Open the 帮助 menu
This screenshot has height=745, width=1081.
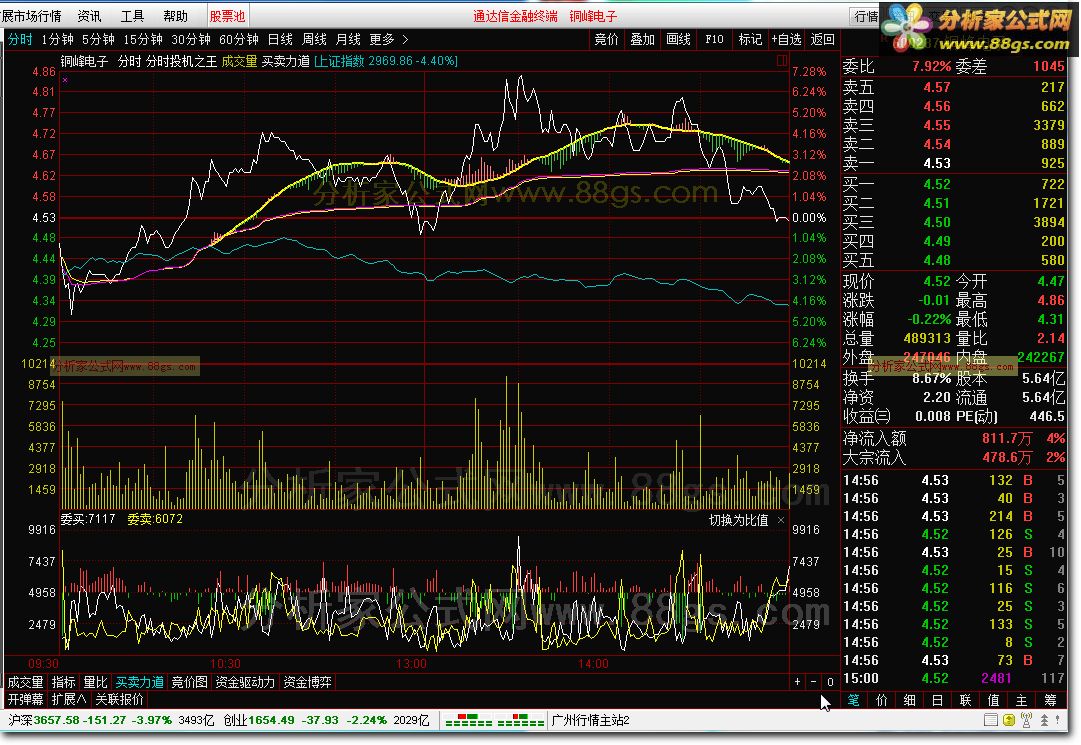click(175, 16)
